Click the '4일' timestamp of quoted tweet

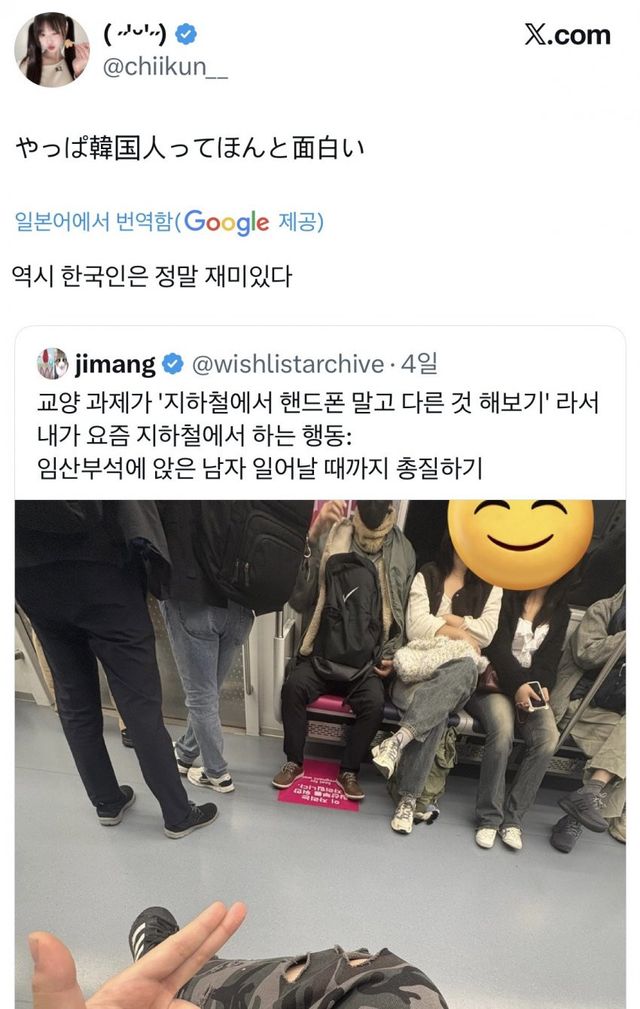tap(419, 364)
